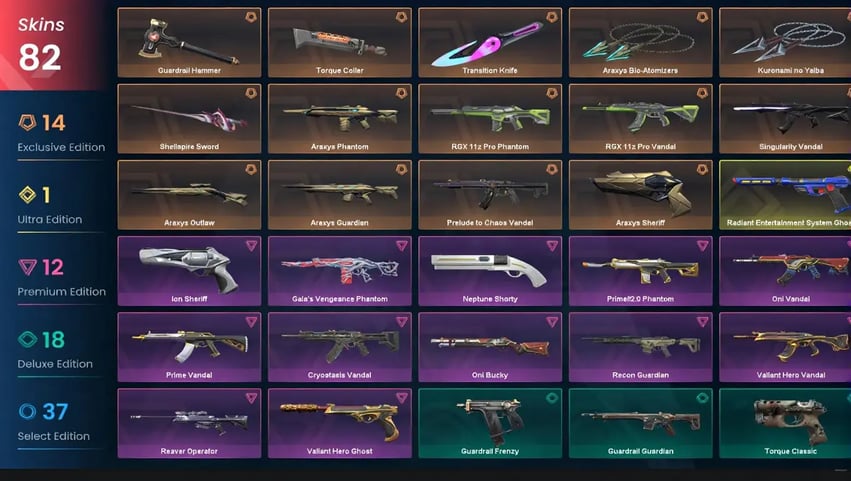The height and width of the screenshot is (481, 851).
Task: Select the Premium Edition filter label
Action: tap(61, 292)
